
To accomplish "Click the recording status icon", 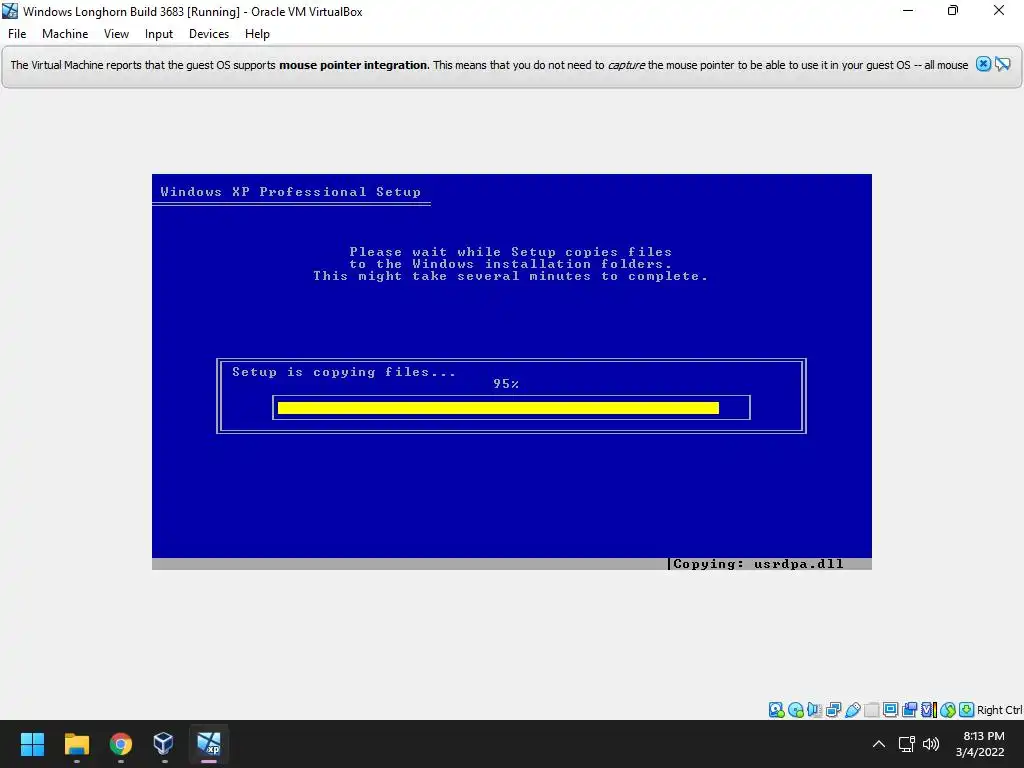I will [909, 710].
